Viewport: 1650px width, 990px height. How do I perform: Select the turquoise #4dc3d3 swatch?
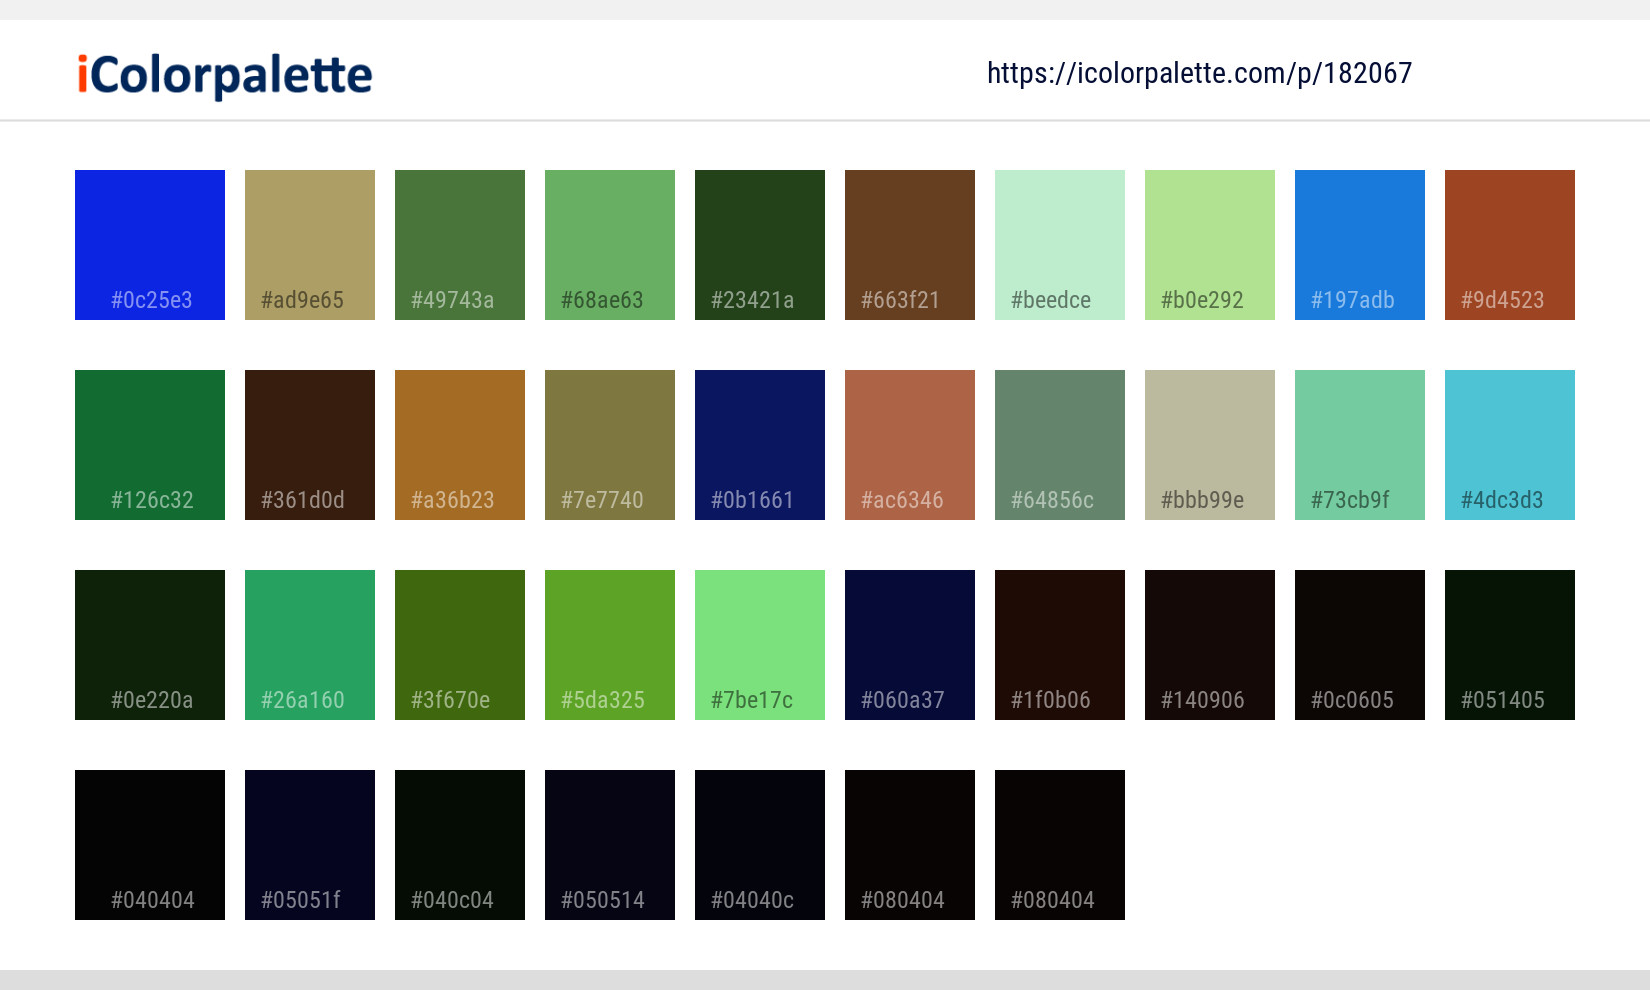[x=1509, y=444]
